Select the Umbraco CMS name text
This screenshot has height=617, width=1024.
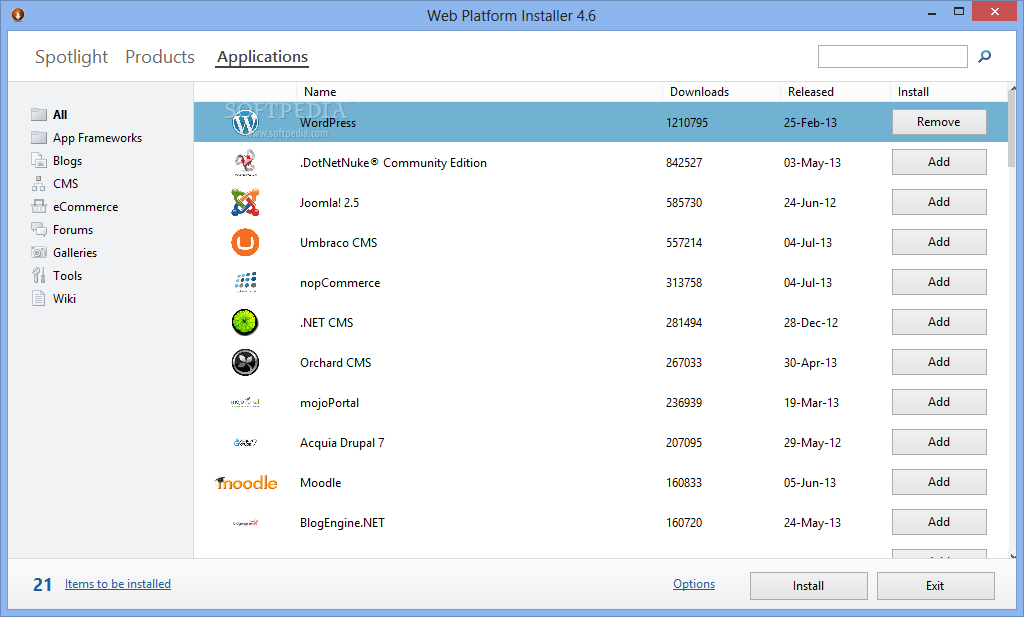tap(338, 243)
